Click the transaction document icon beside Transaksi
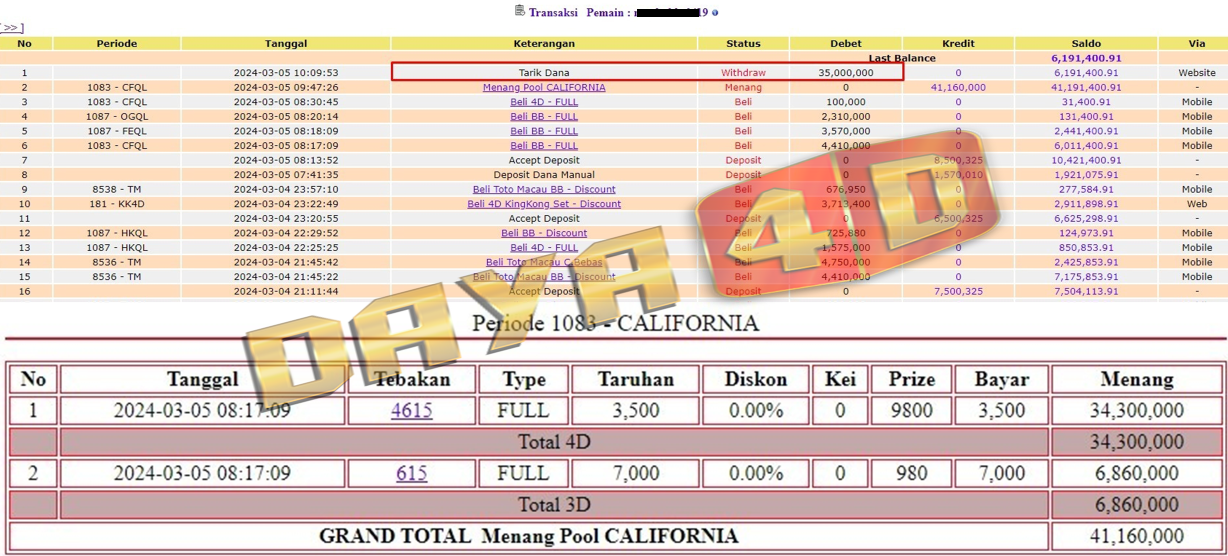This screenshot has height=556, width=1228. (519, 11)
